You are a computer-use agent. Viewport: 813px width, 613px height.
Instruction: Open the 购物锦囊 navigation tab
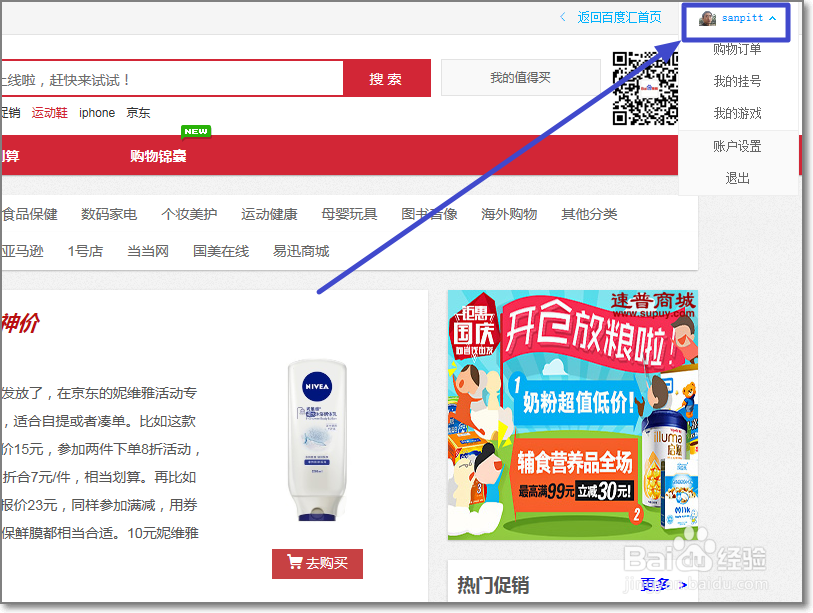158,156
